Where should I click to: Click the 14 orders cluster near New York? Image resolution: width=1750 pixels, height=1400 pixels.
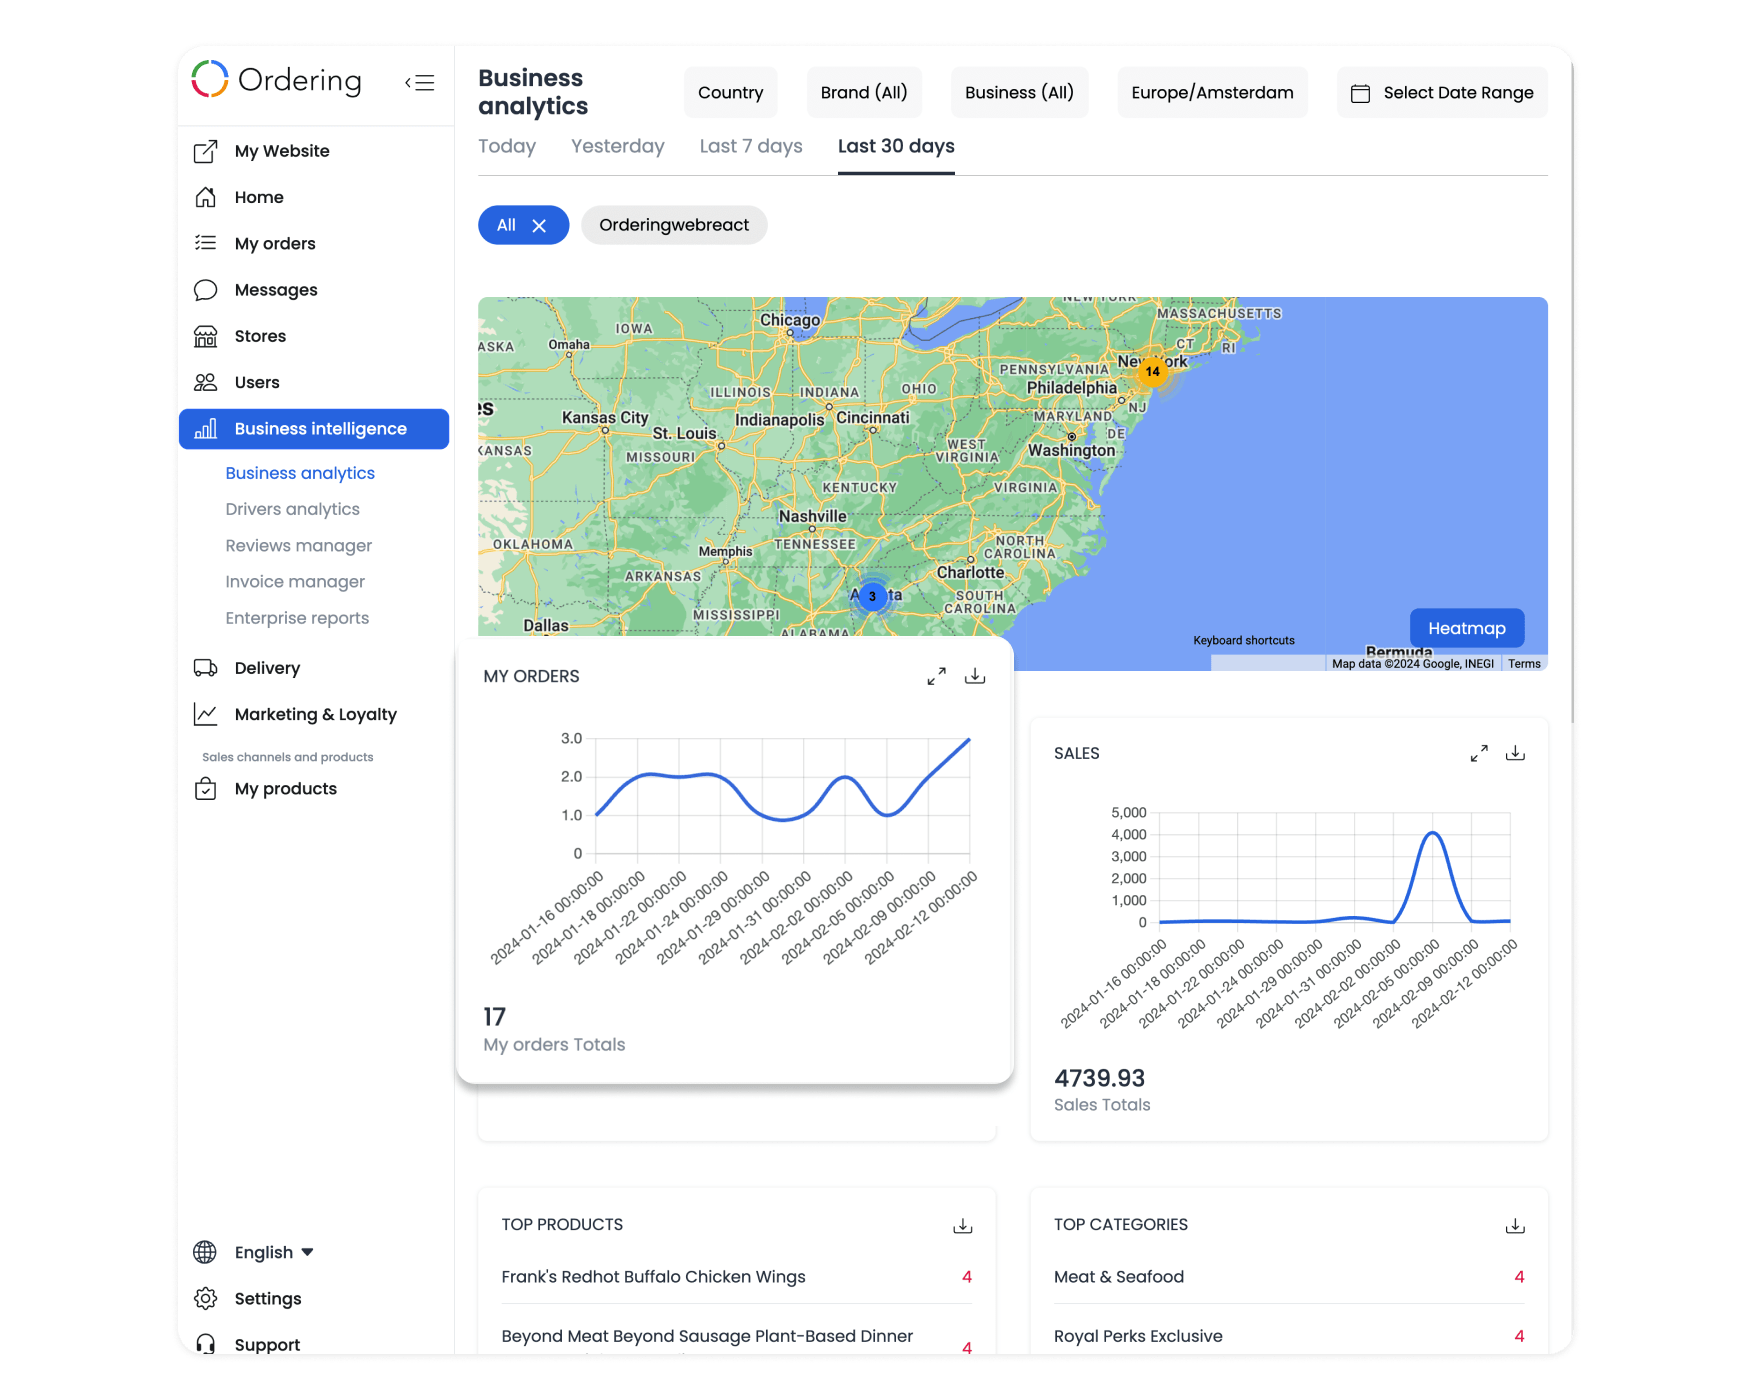pyautogui.click(x=1152, y=372)
